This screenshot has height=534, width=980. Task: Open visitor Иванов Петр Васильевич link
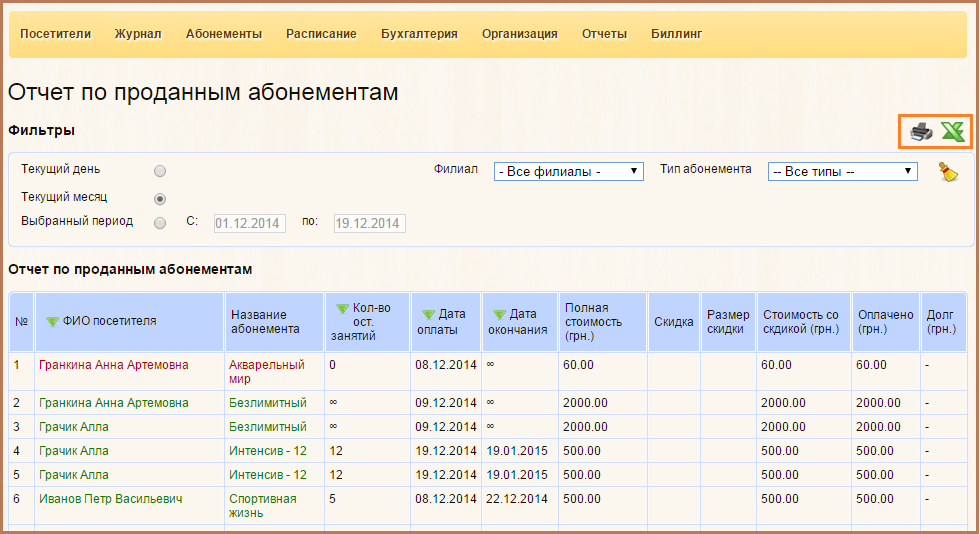click(x=110, y=498)
